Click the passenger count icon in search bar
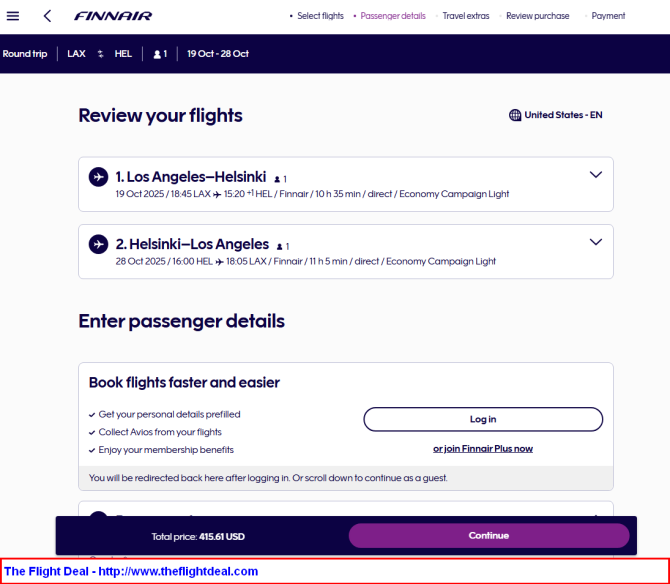This screenshot has height=584, width=670. (157, 54)
